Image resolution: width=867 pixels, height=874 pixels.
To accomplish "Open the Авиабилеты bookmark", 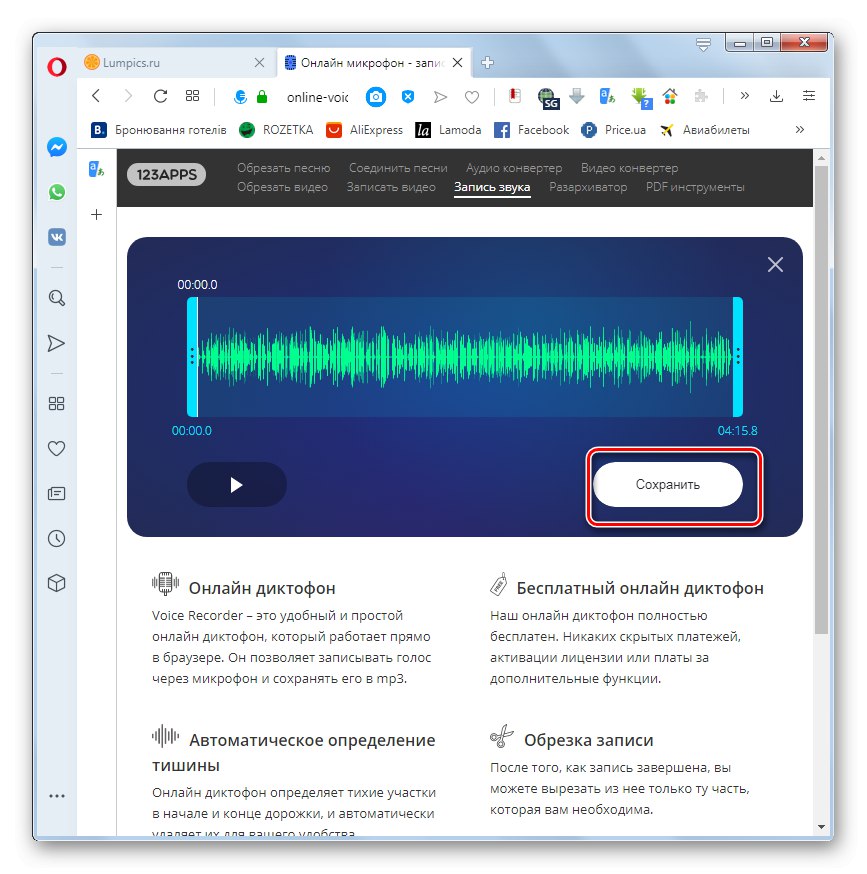I will pyautogui.click(x=705, y=130).
